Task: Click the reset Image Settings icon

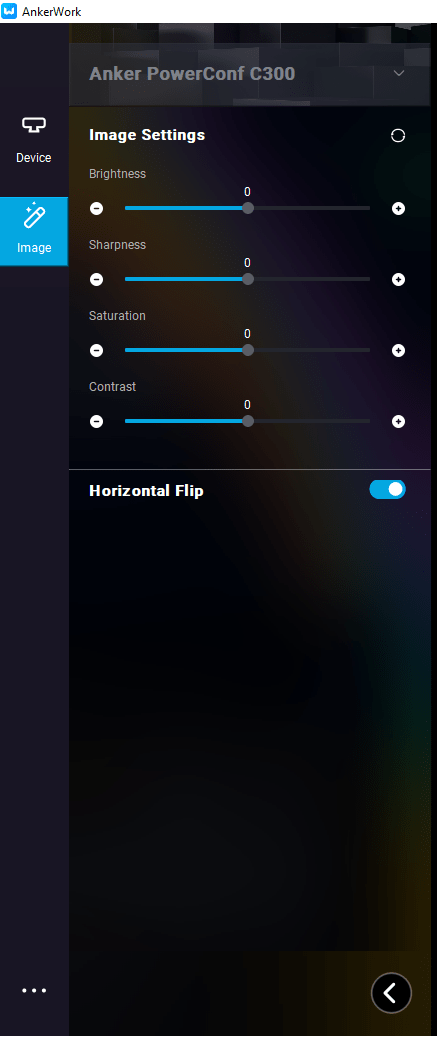Action: [398, 136]
